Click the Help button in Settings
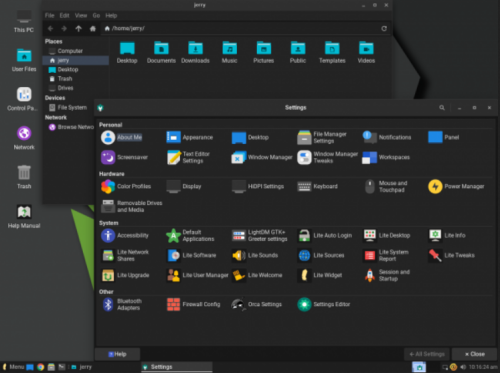 point(117,354)
